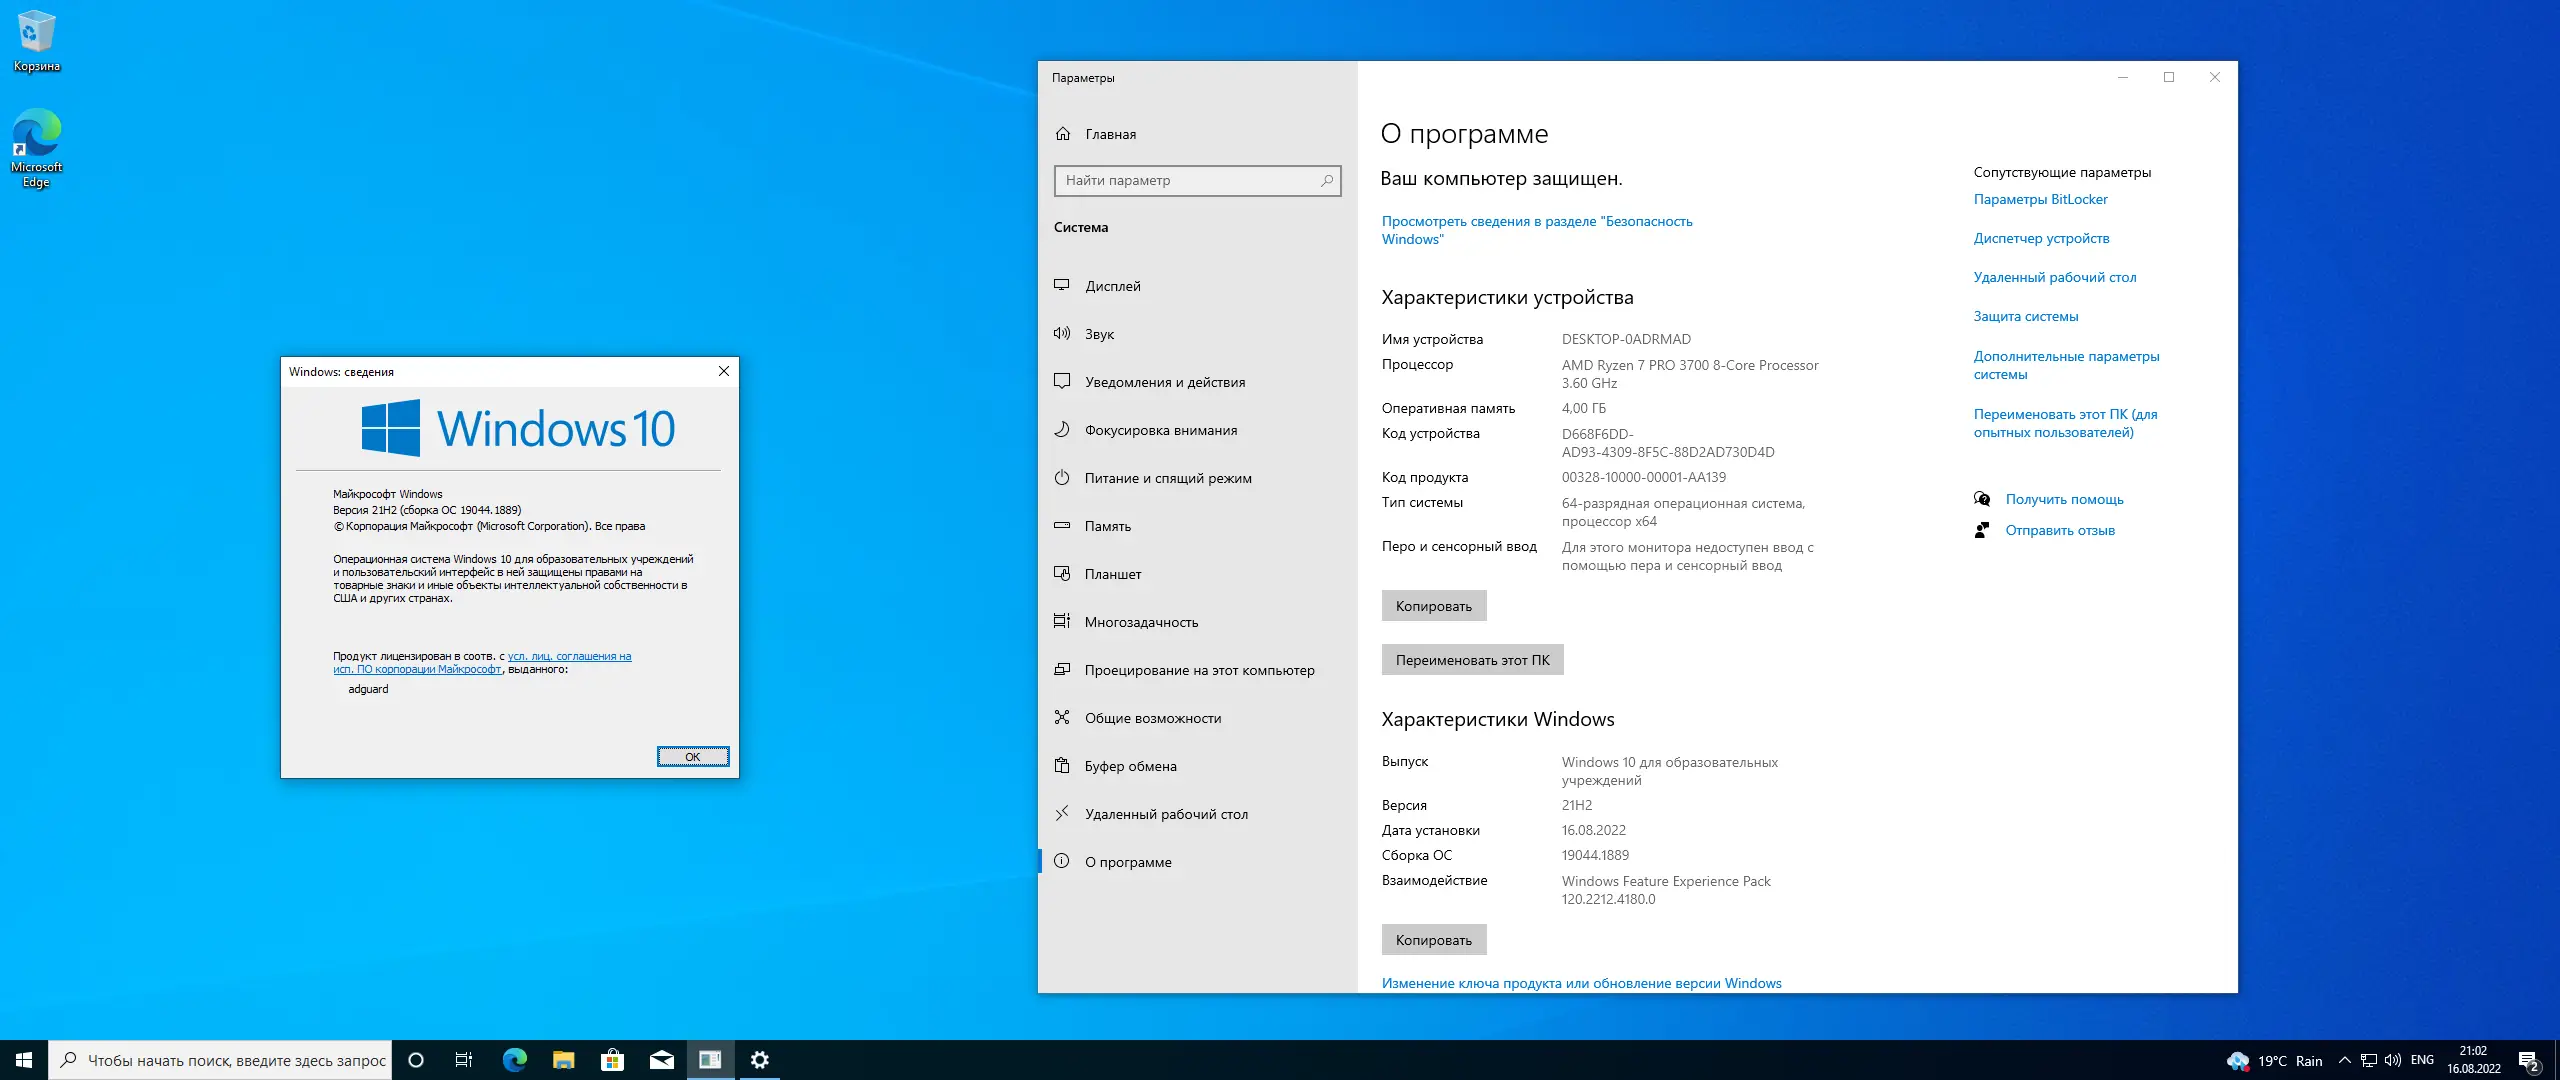Open Microsoft Edge from the taskbar
The width and height of the screenshot is (2560, 1080).
[x=513, y=1059]
